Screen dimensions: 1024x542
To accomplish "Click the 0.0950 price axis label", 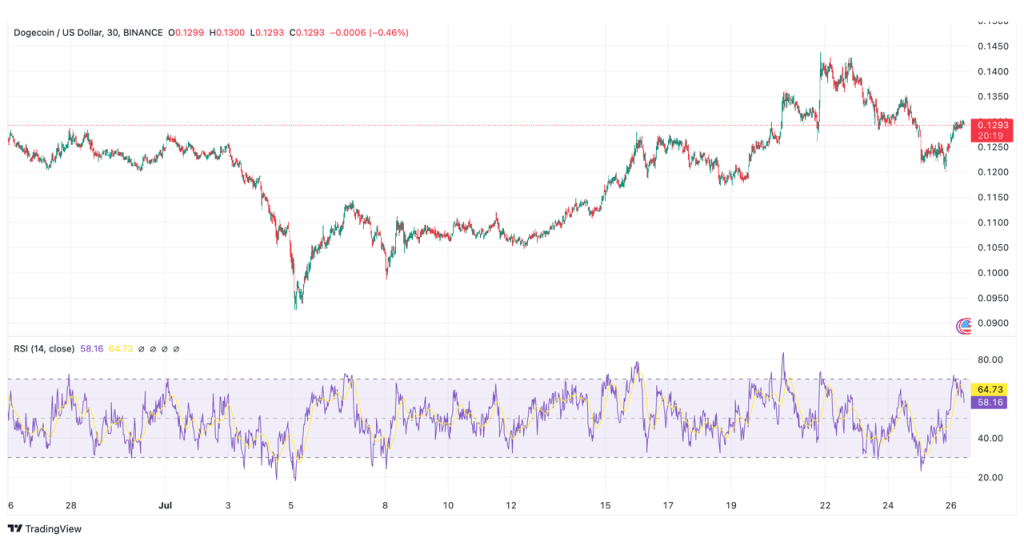I will click(x=993, y=298).
